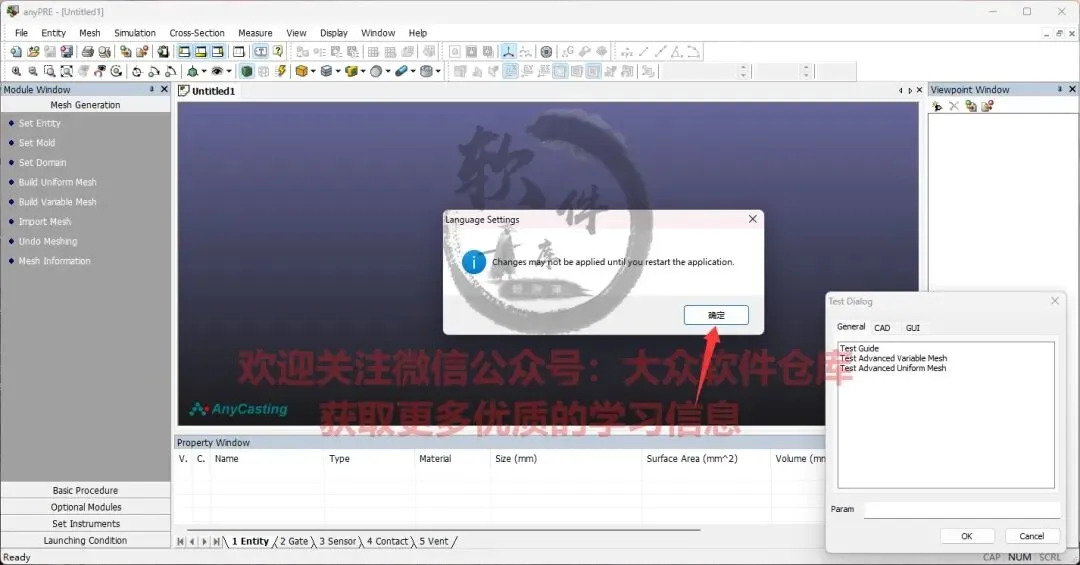Select the Untitled1 document tab
The image size is (1080, 565).
[x=207, y=91]
